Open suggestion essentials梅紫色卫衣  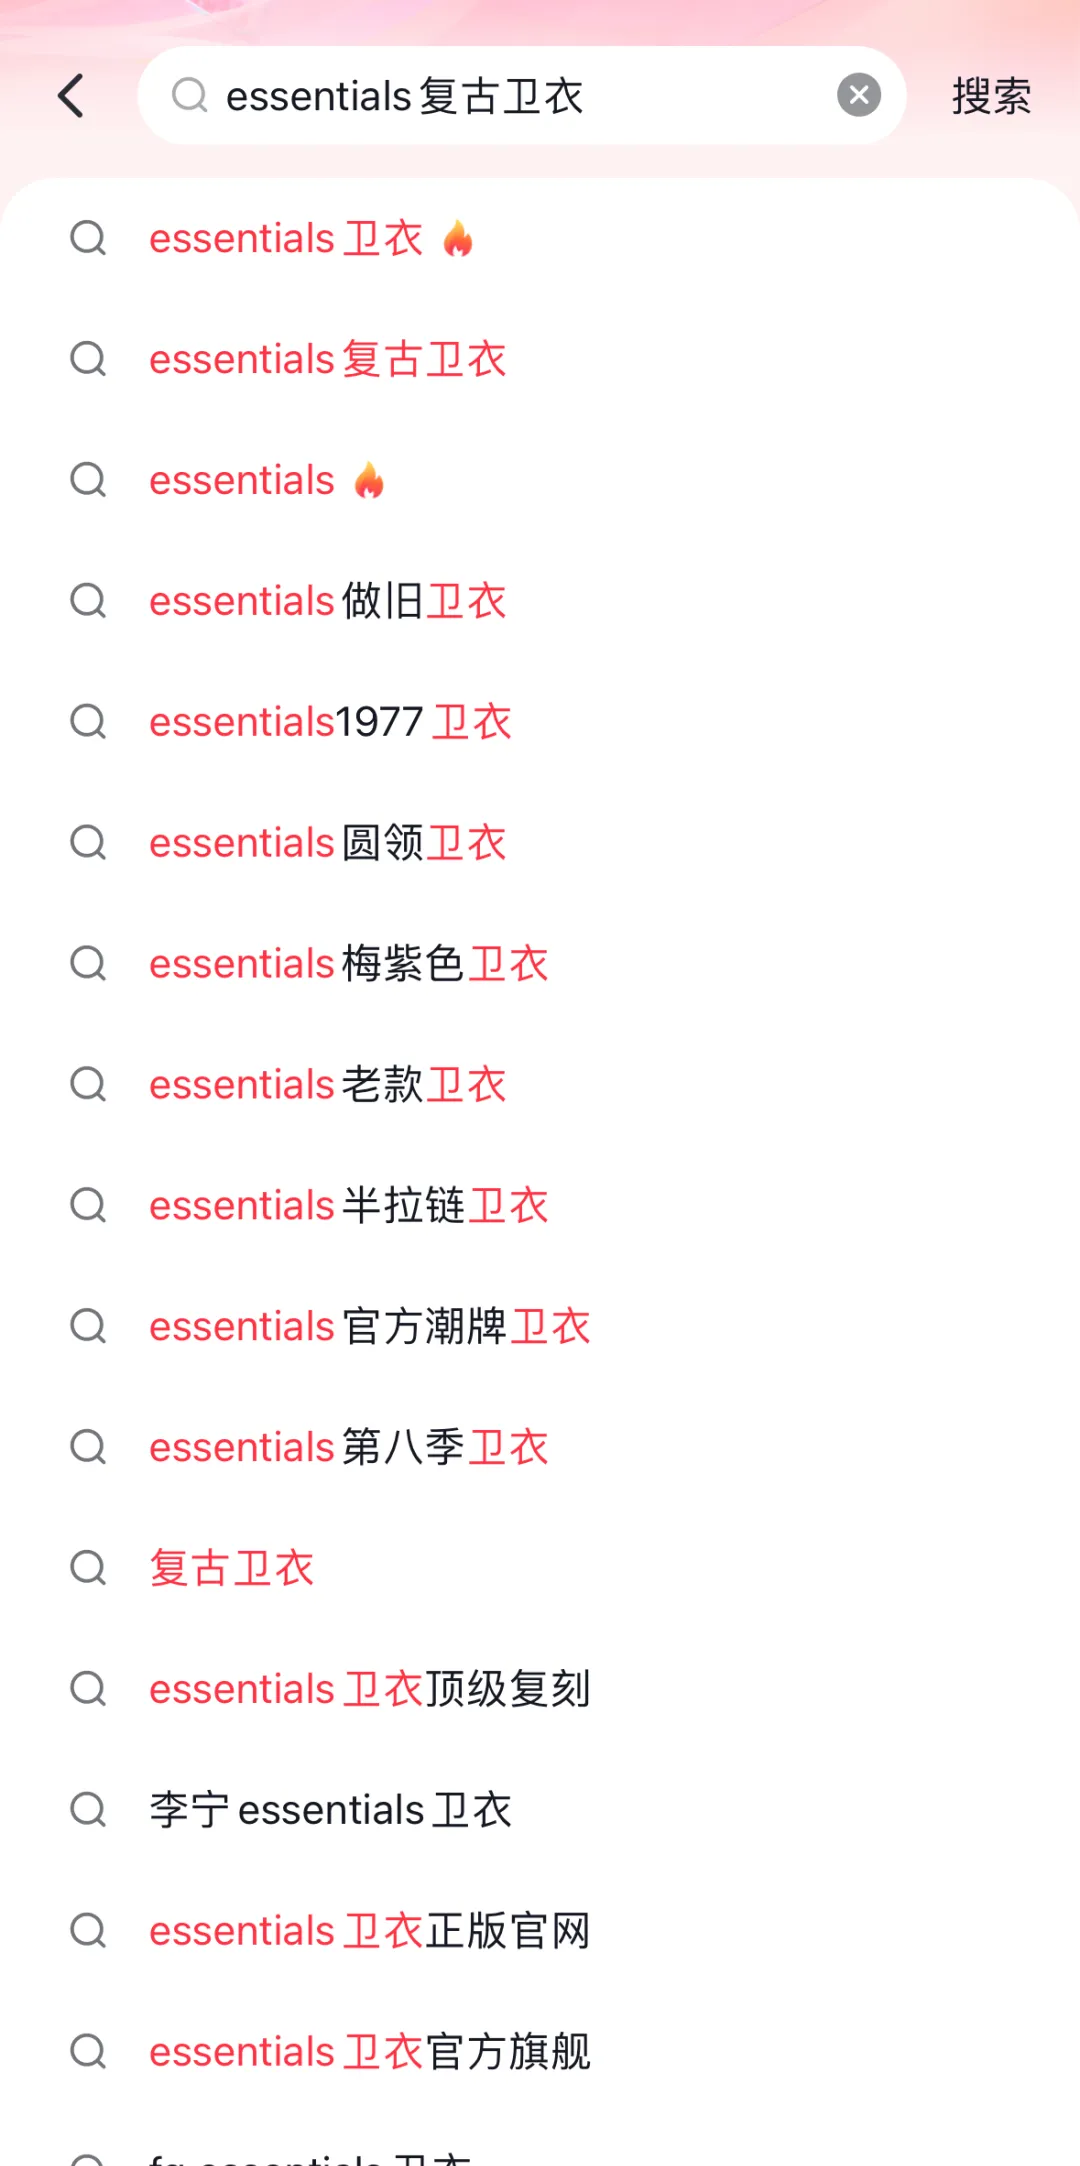point(540,964)
